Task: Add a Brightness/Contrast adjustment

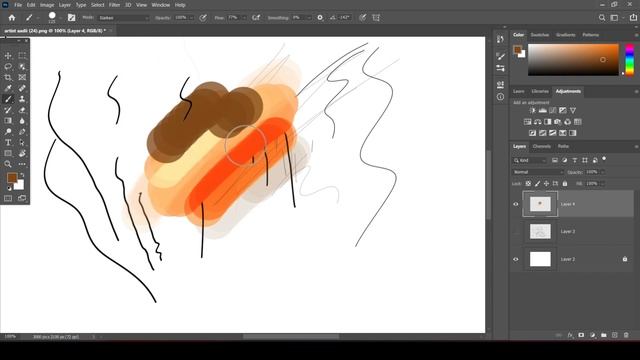Action: [x=532, y=111]
